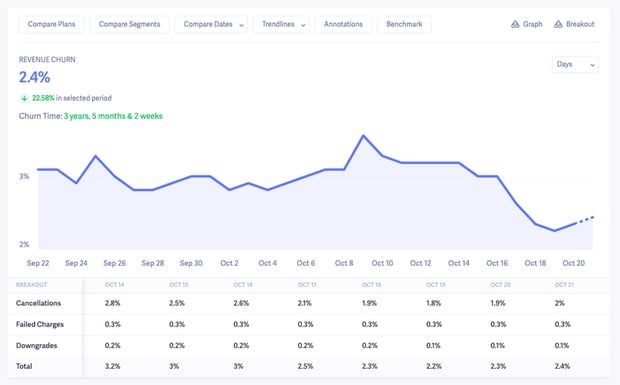Click the chart peak near Oct 9
The image size is (620, 385).
363,136
